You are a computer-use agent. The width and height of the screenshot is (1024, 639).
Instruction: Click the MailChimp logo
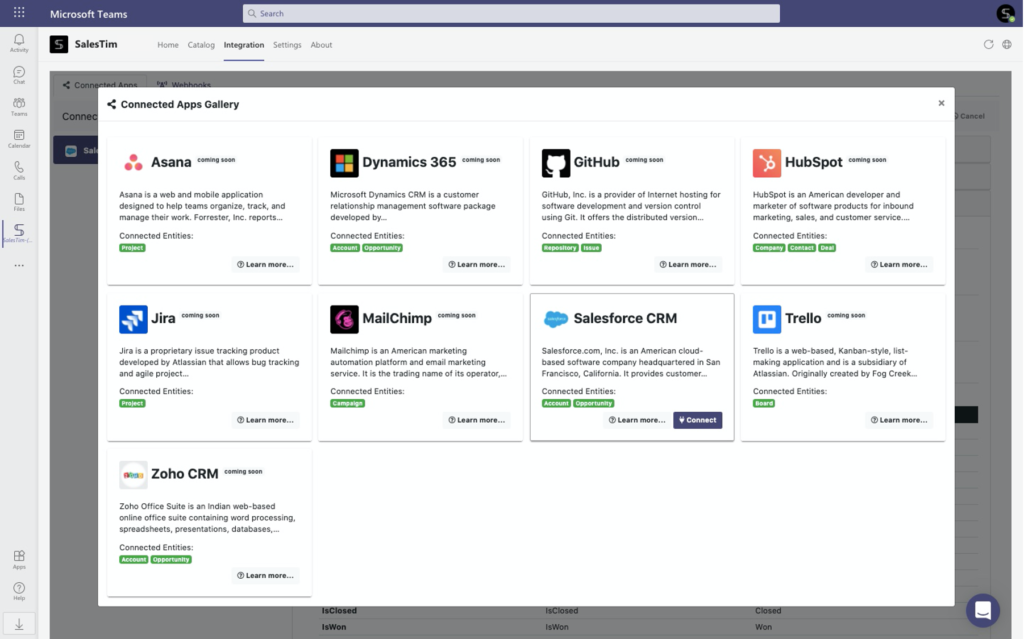[344, 319]
